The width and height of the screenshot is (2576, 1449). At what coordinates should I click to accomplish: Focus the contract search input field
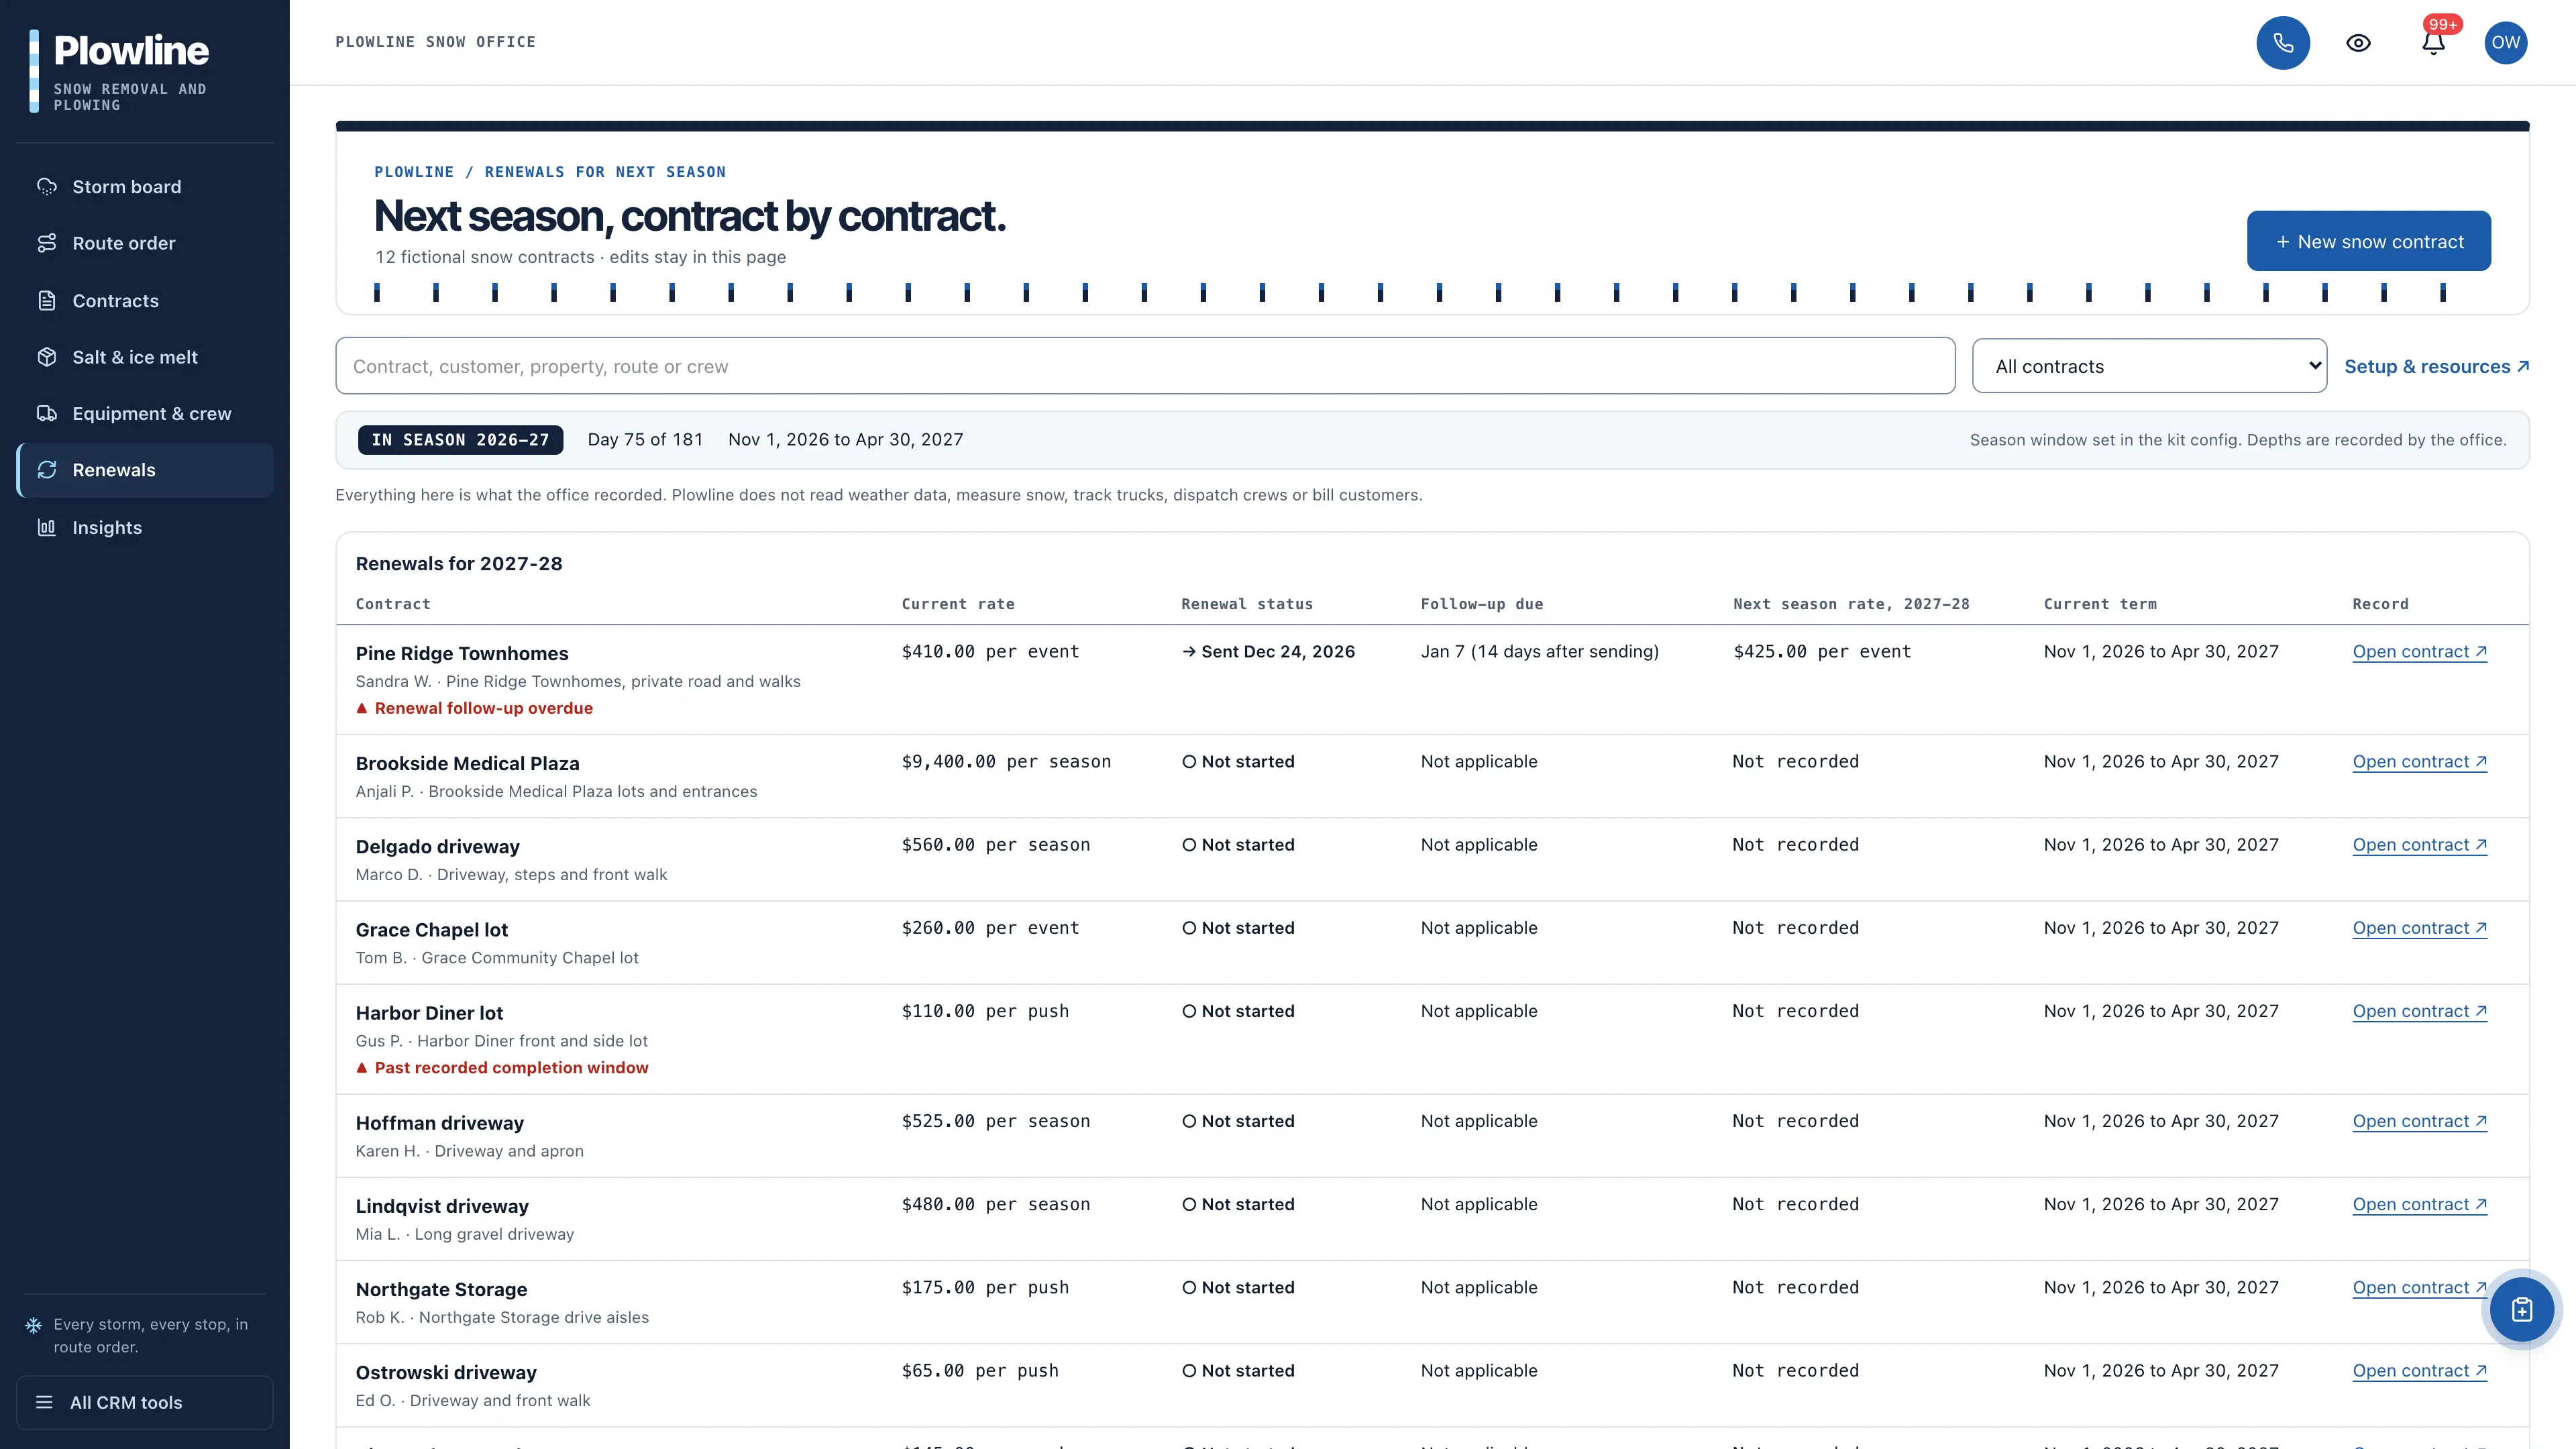pyautogui.click(x=1145, y=366)
